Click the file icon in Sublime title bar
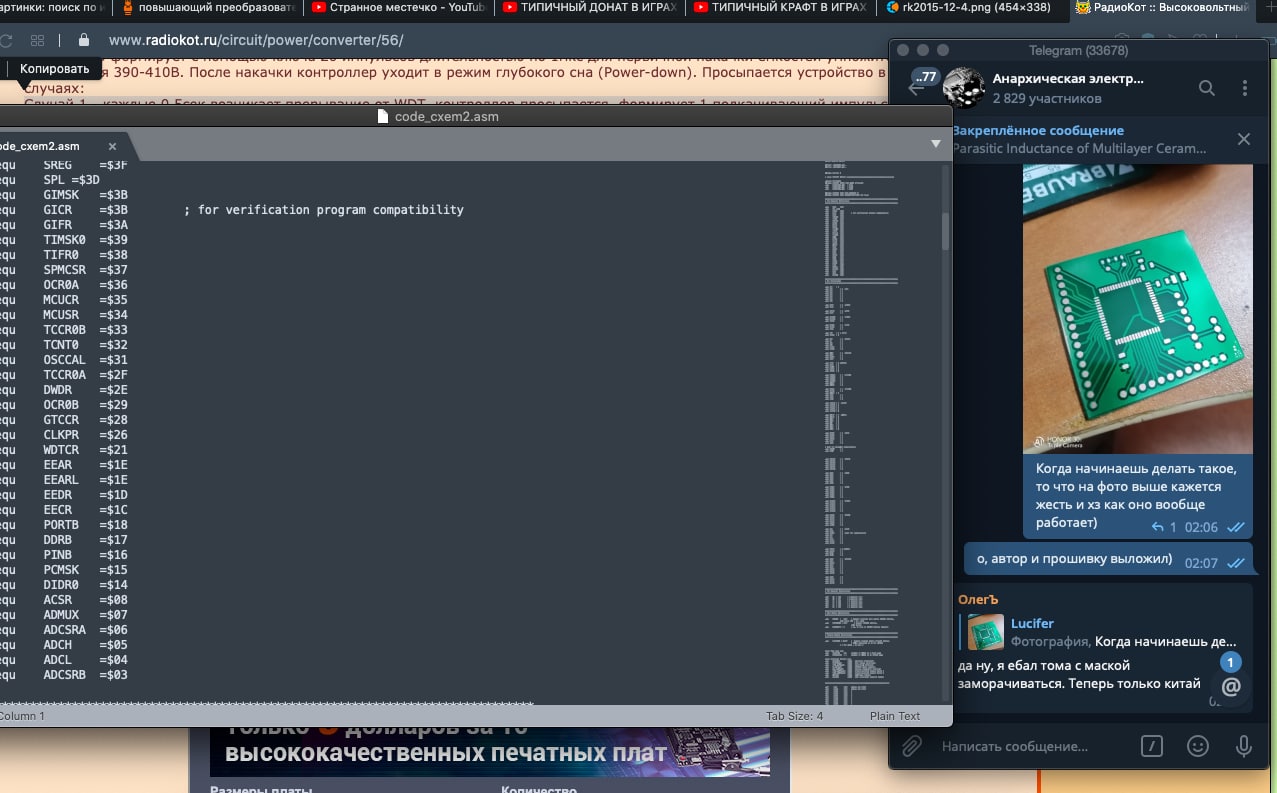Screen dimensions: 1277x793 coord(382,116)
